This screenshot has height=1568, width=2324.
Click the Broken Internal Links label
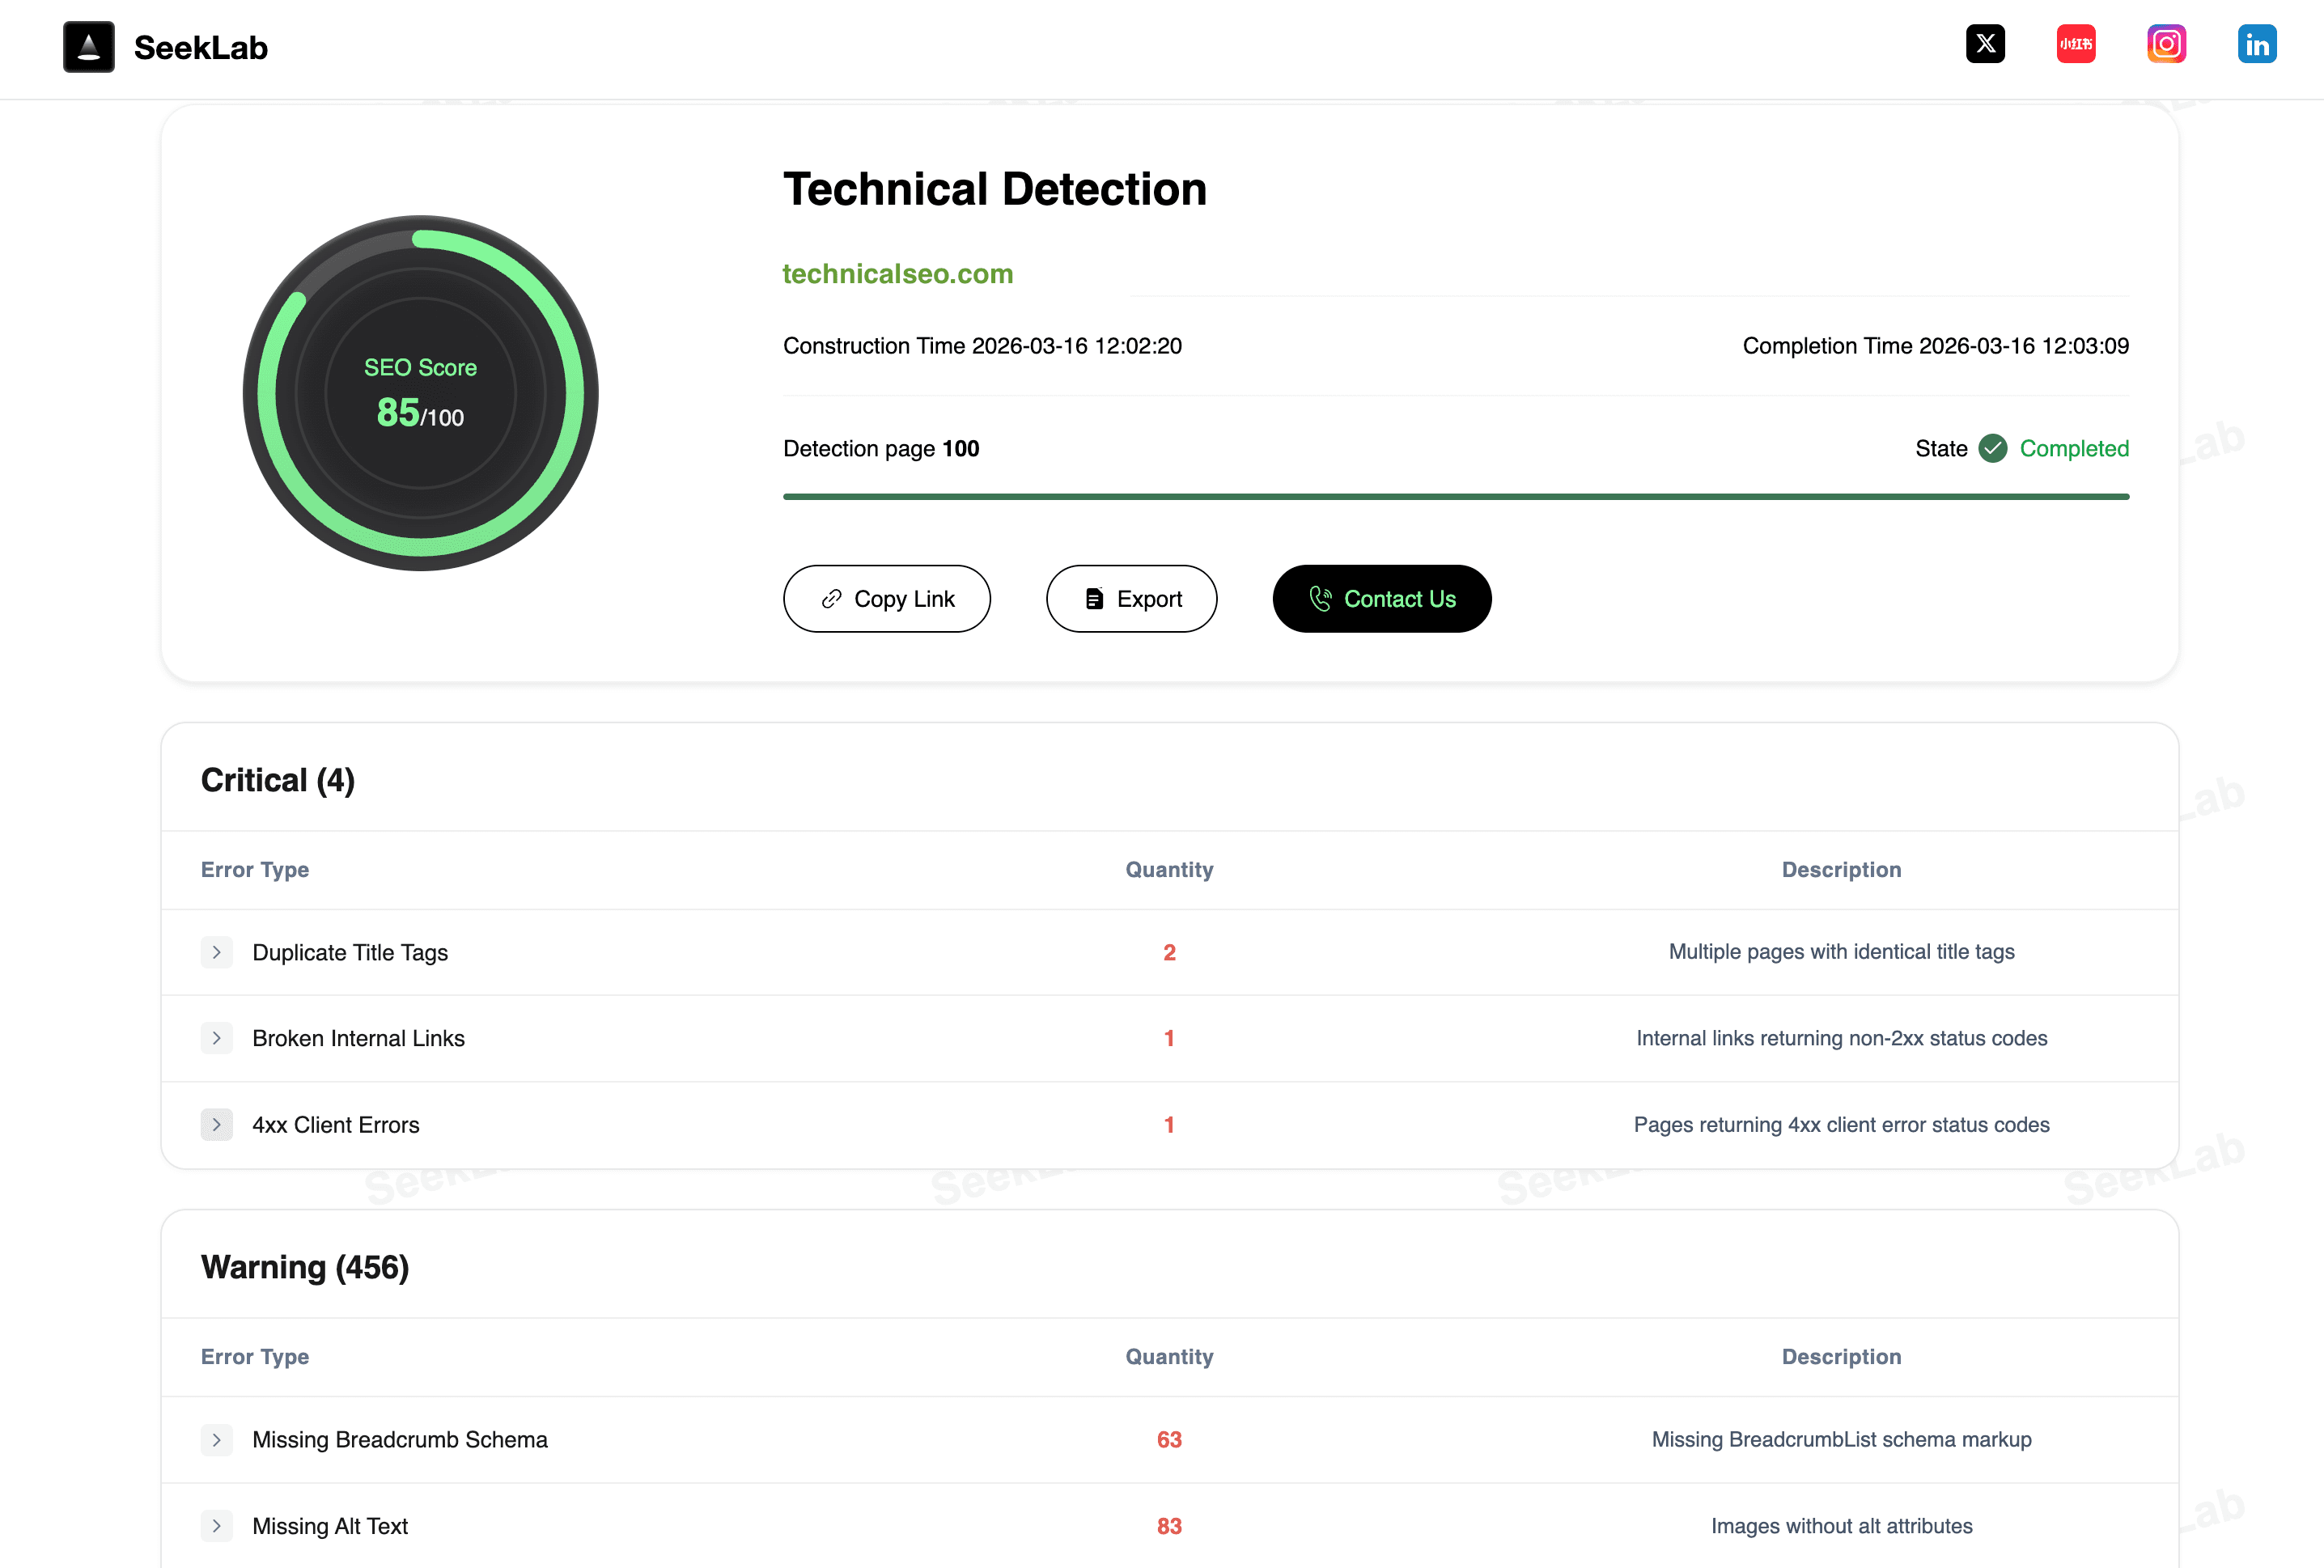point(358,1039)
